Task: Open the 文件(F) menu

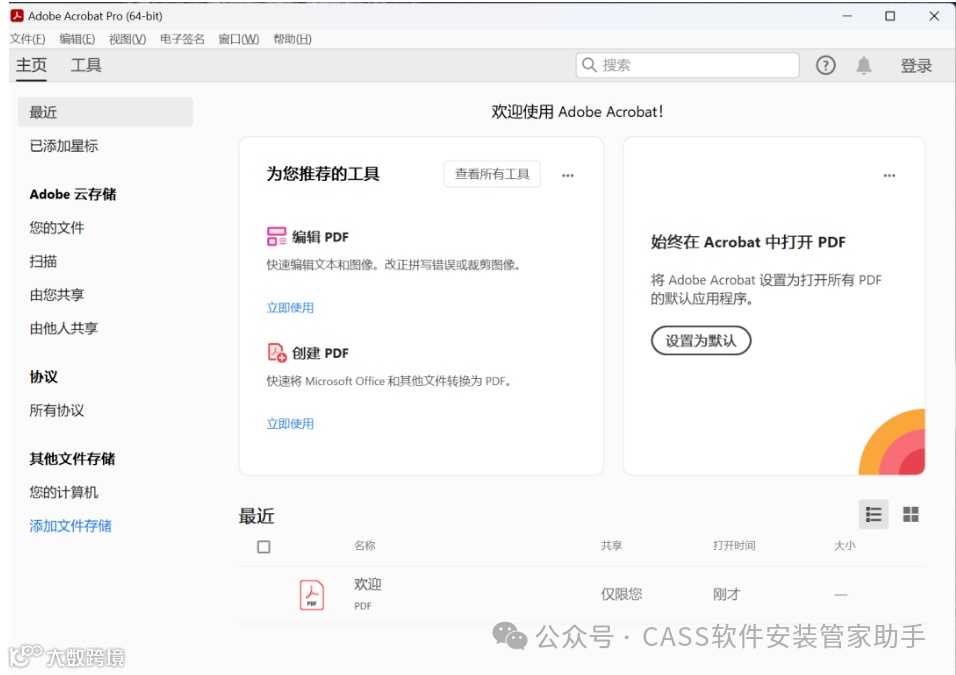Action: (27, 39)
